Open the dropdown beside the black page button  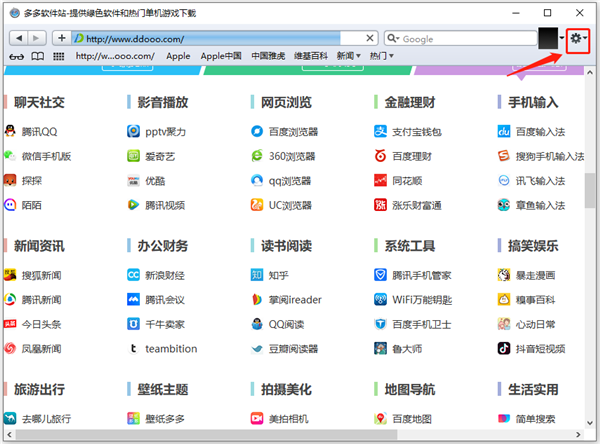561,39
